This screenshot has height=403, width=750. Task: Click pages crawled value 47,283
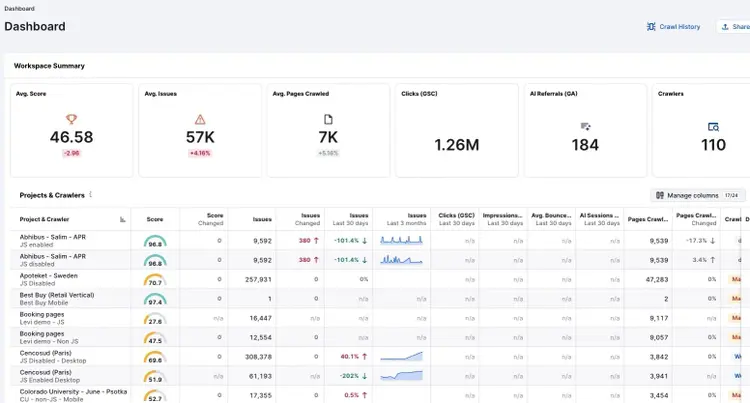pos(657,280)
